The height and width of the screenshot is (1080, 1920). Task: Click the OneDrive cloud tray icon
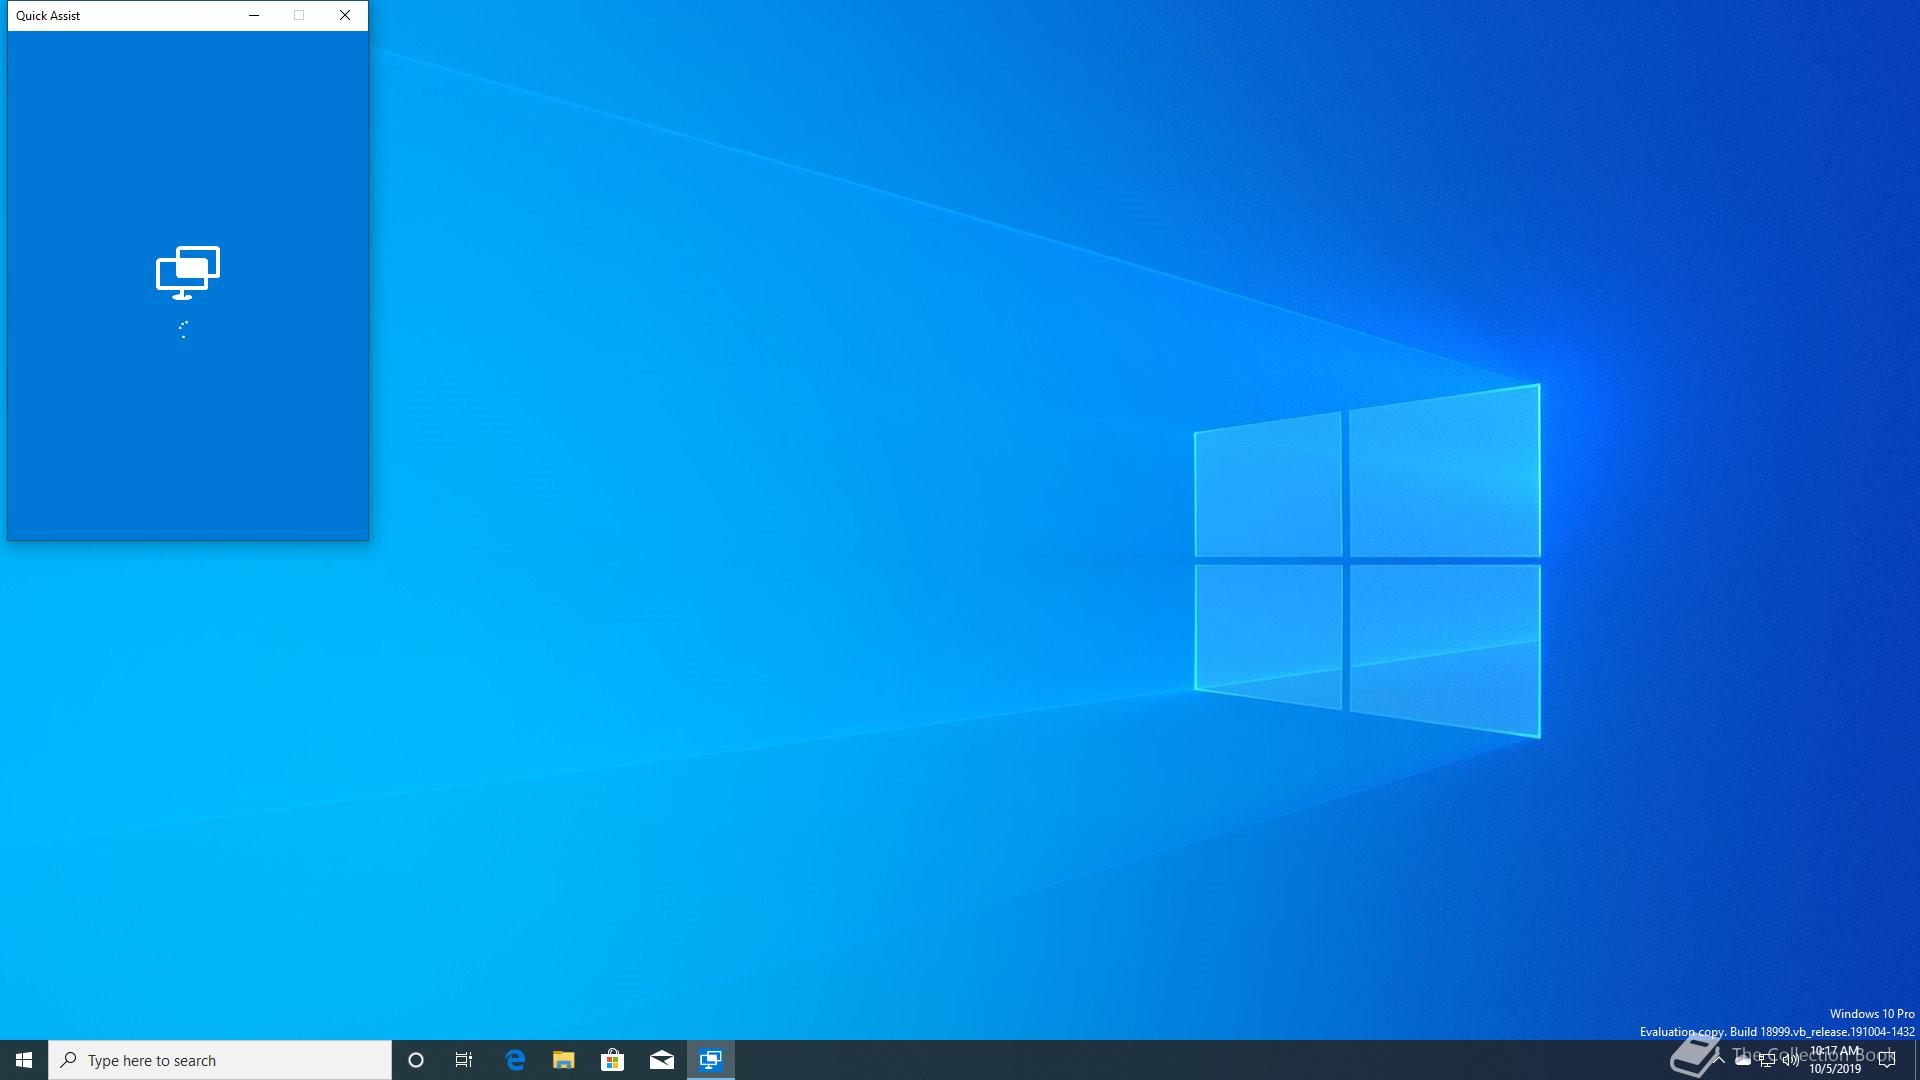click(1743, 1060)
